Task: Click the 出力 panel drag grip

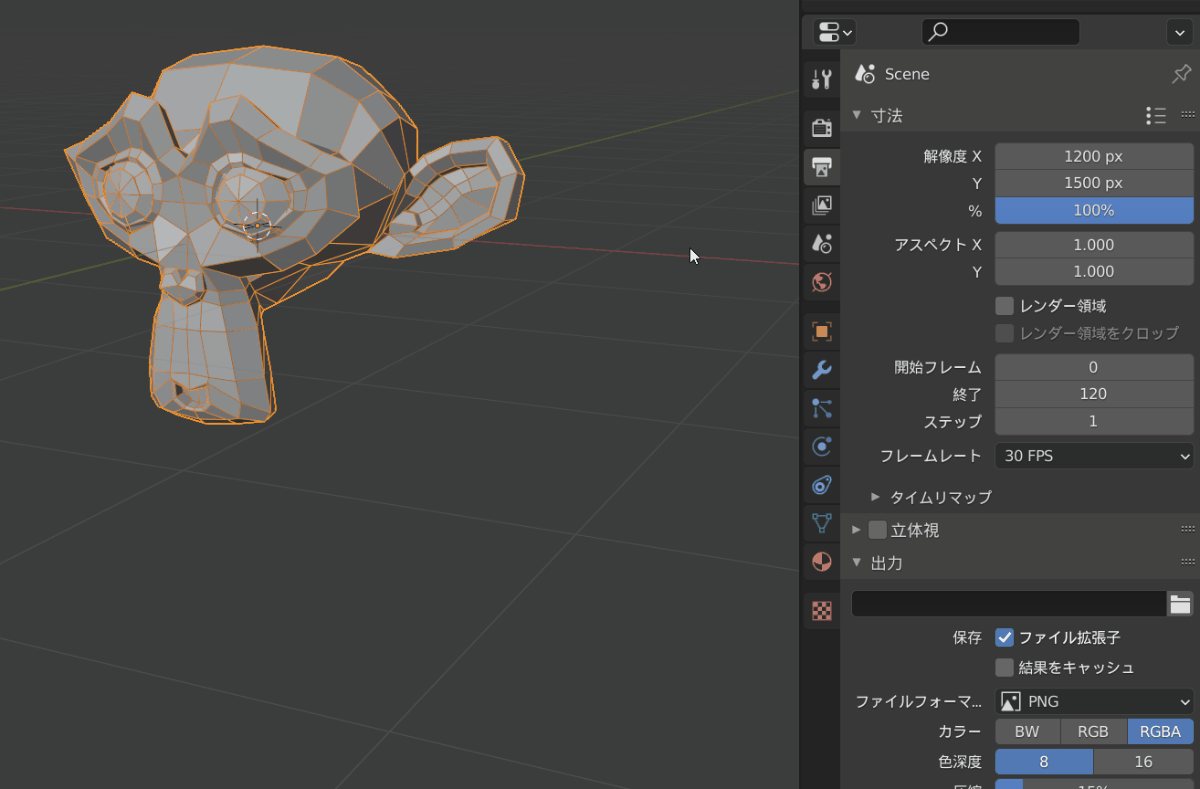Action: tap(1188, 563)
